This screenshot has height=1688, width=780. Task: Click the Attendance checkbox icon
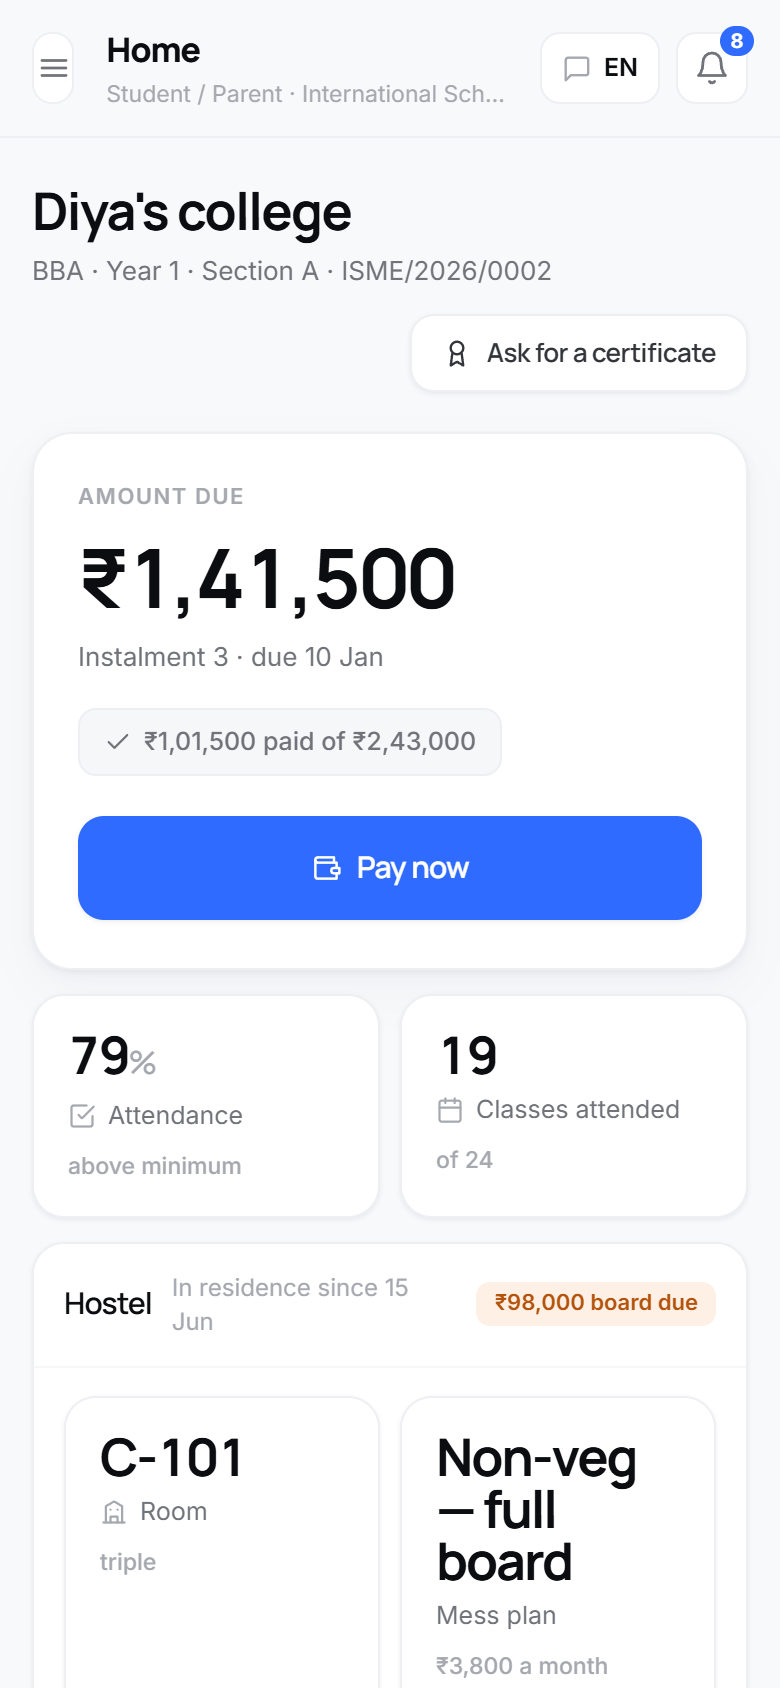83,1116
